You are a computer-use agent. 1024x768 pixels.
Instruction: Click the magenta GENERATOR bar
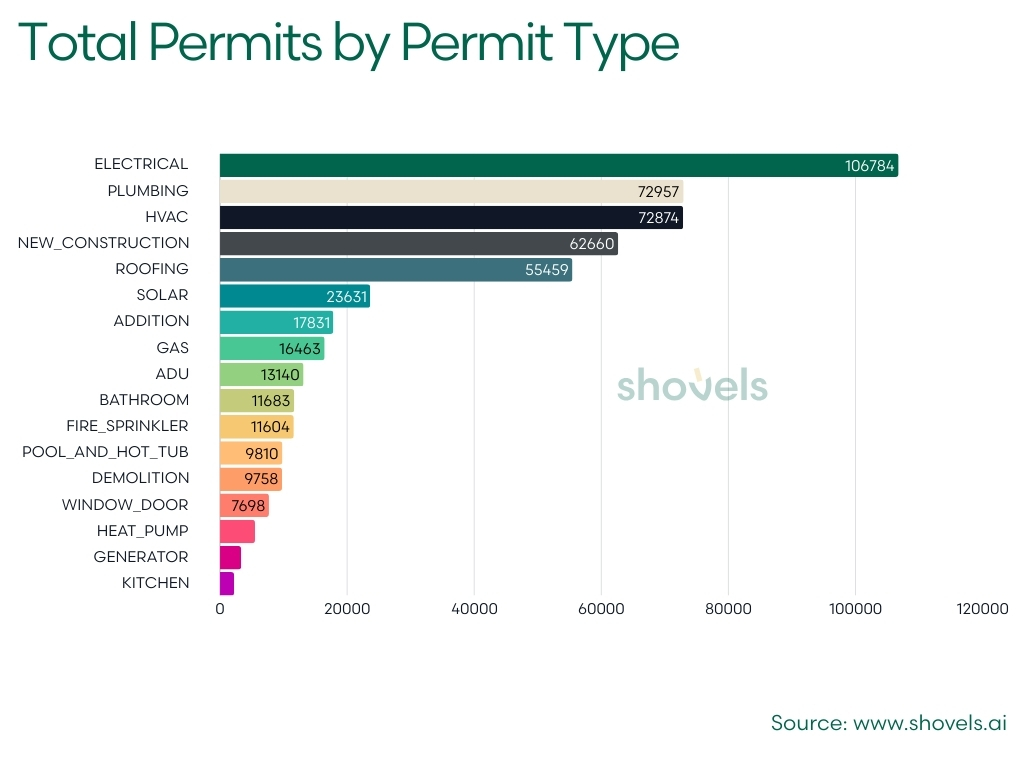tap(231, 558)
